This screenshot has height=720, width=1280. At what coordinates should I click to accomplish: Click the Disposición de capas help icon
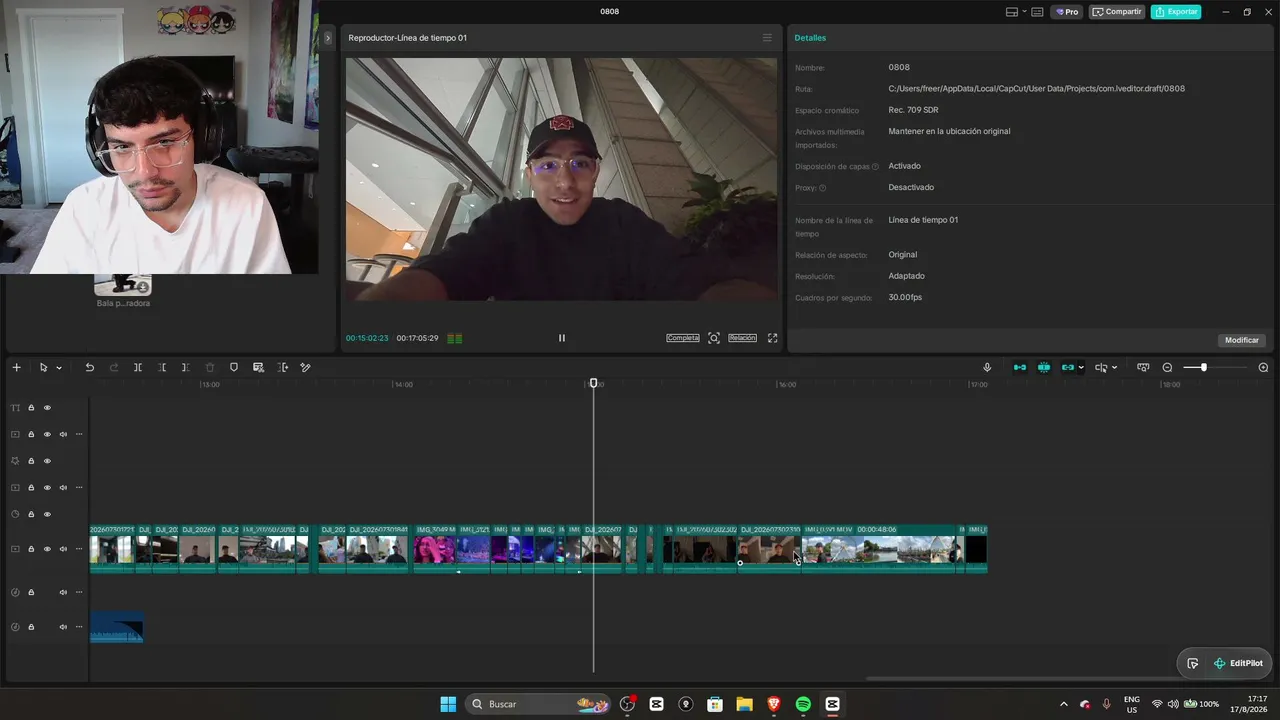[x=875, y=167]
